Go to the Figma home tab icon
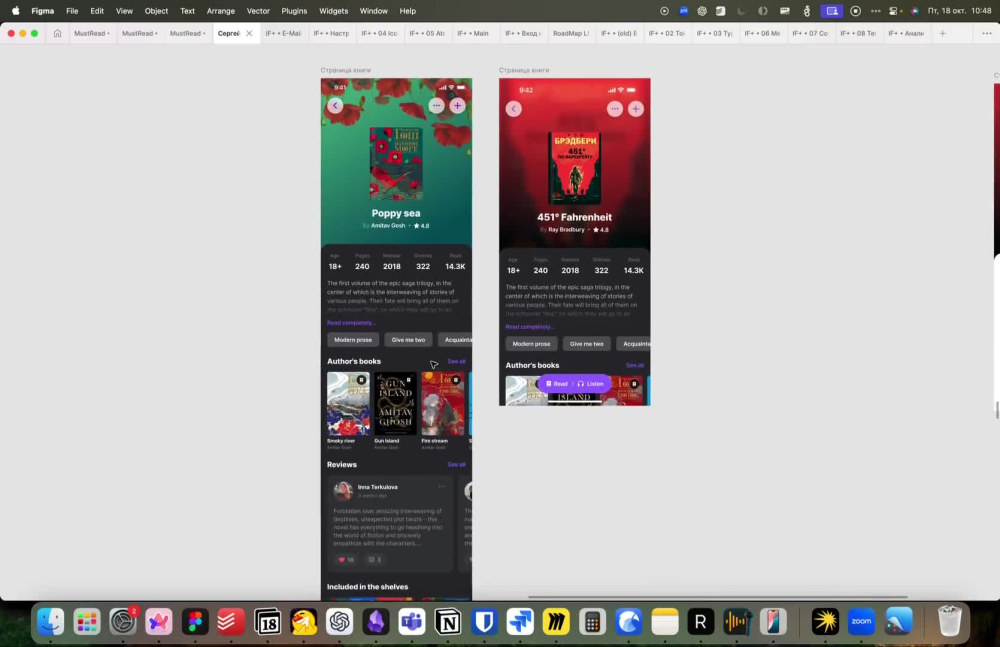This screenshot has width=1000, height=647. tap(57, 33)
